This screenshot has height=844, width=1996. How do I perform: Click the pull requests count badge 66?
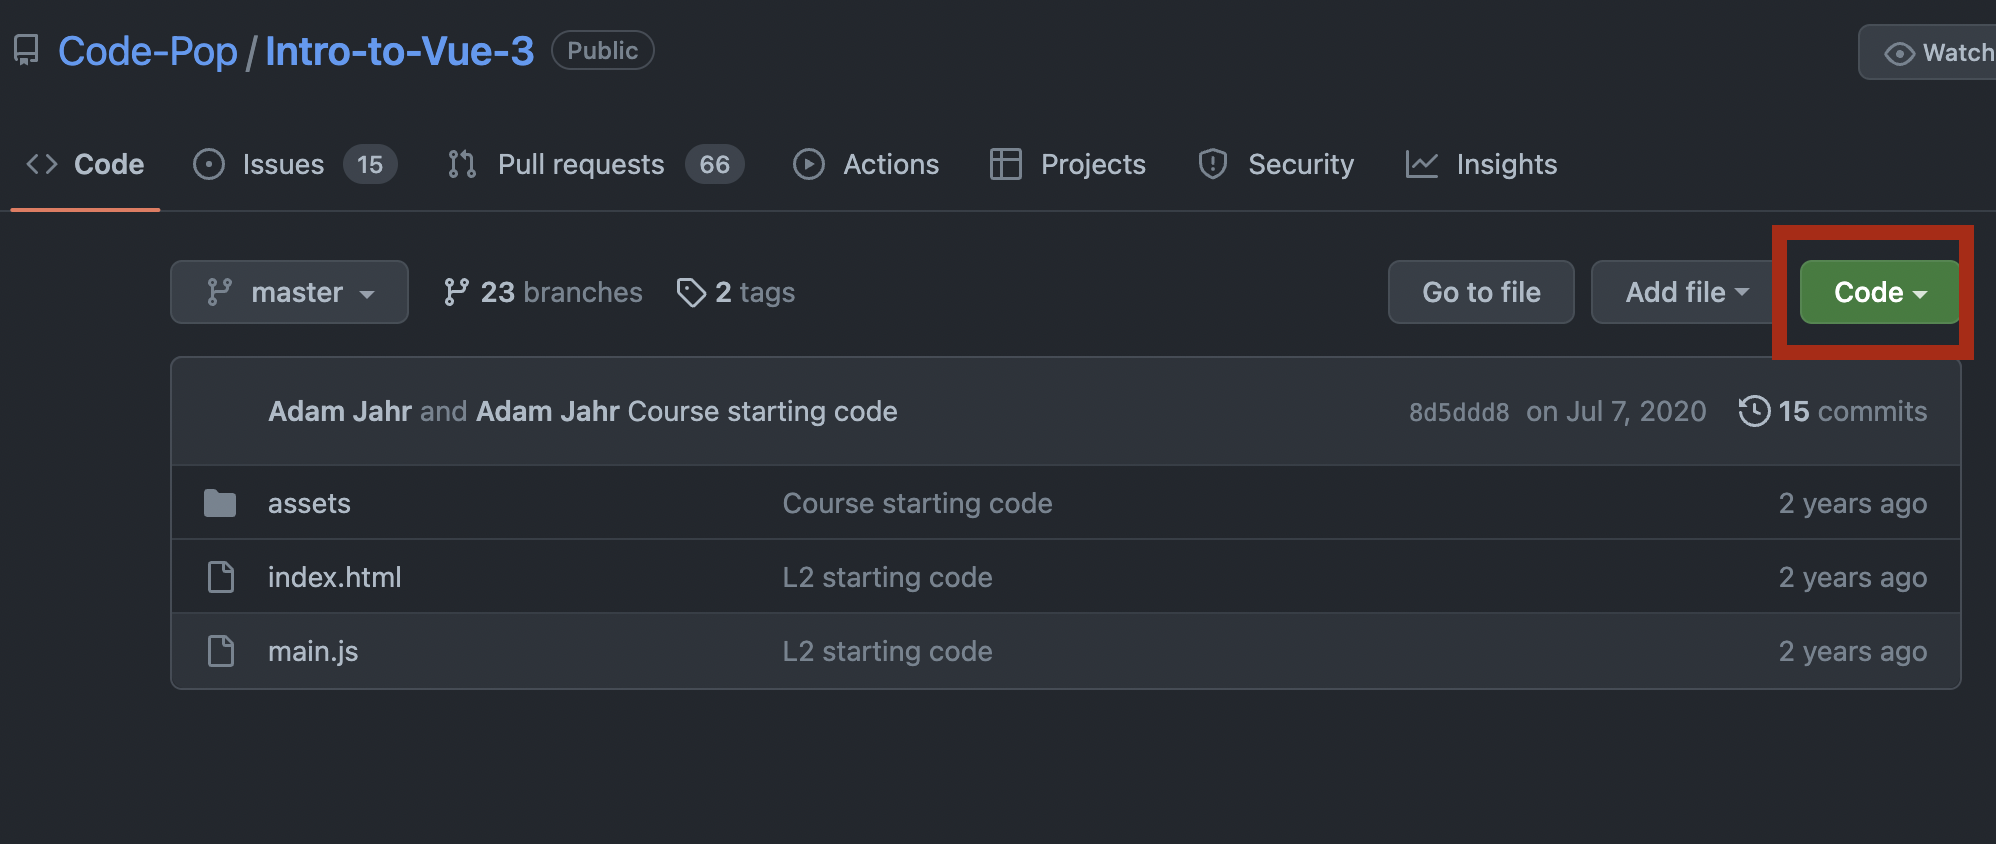pos(714,164)
